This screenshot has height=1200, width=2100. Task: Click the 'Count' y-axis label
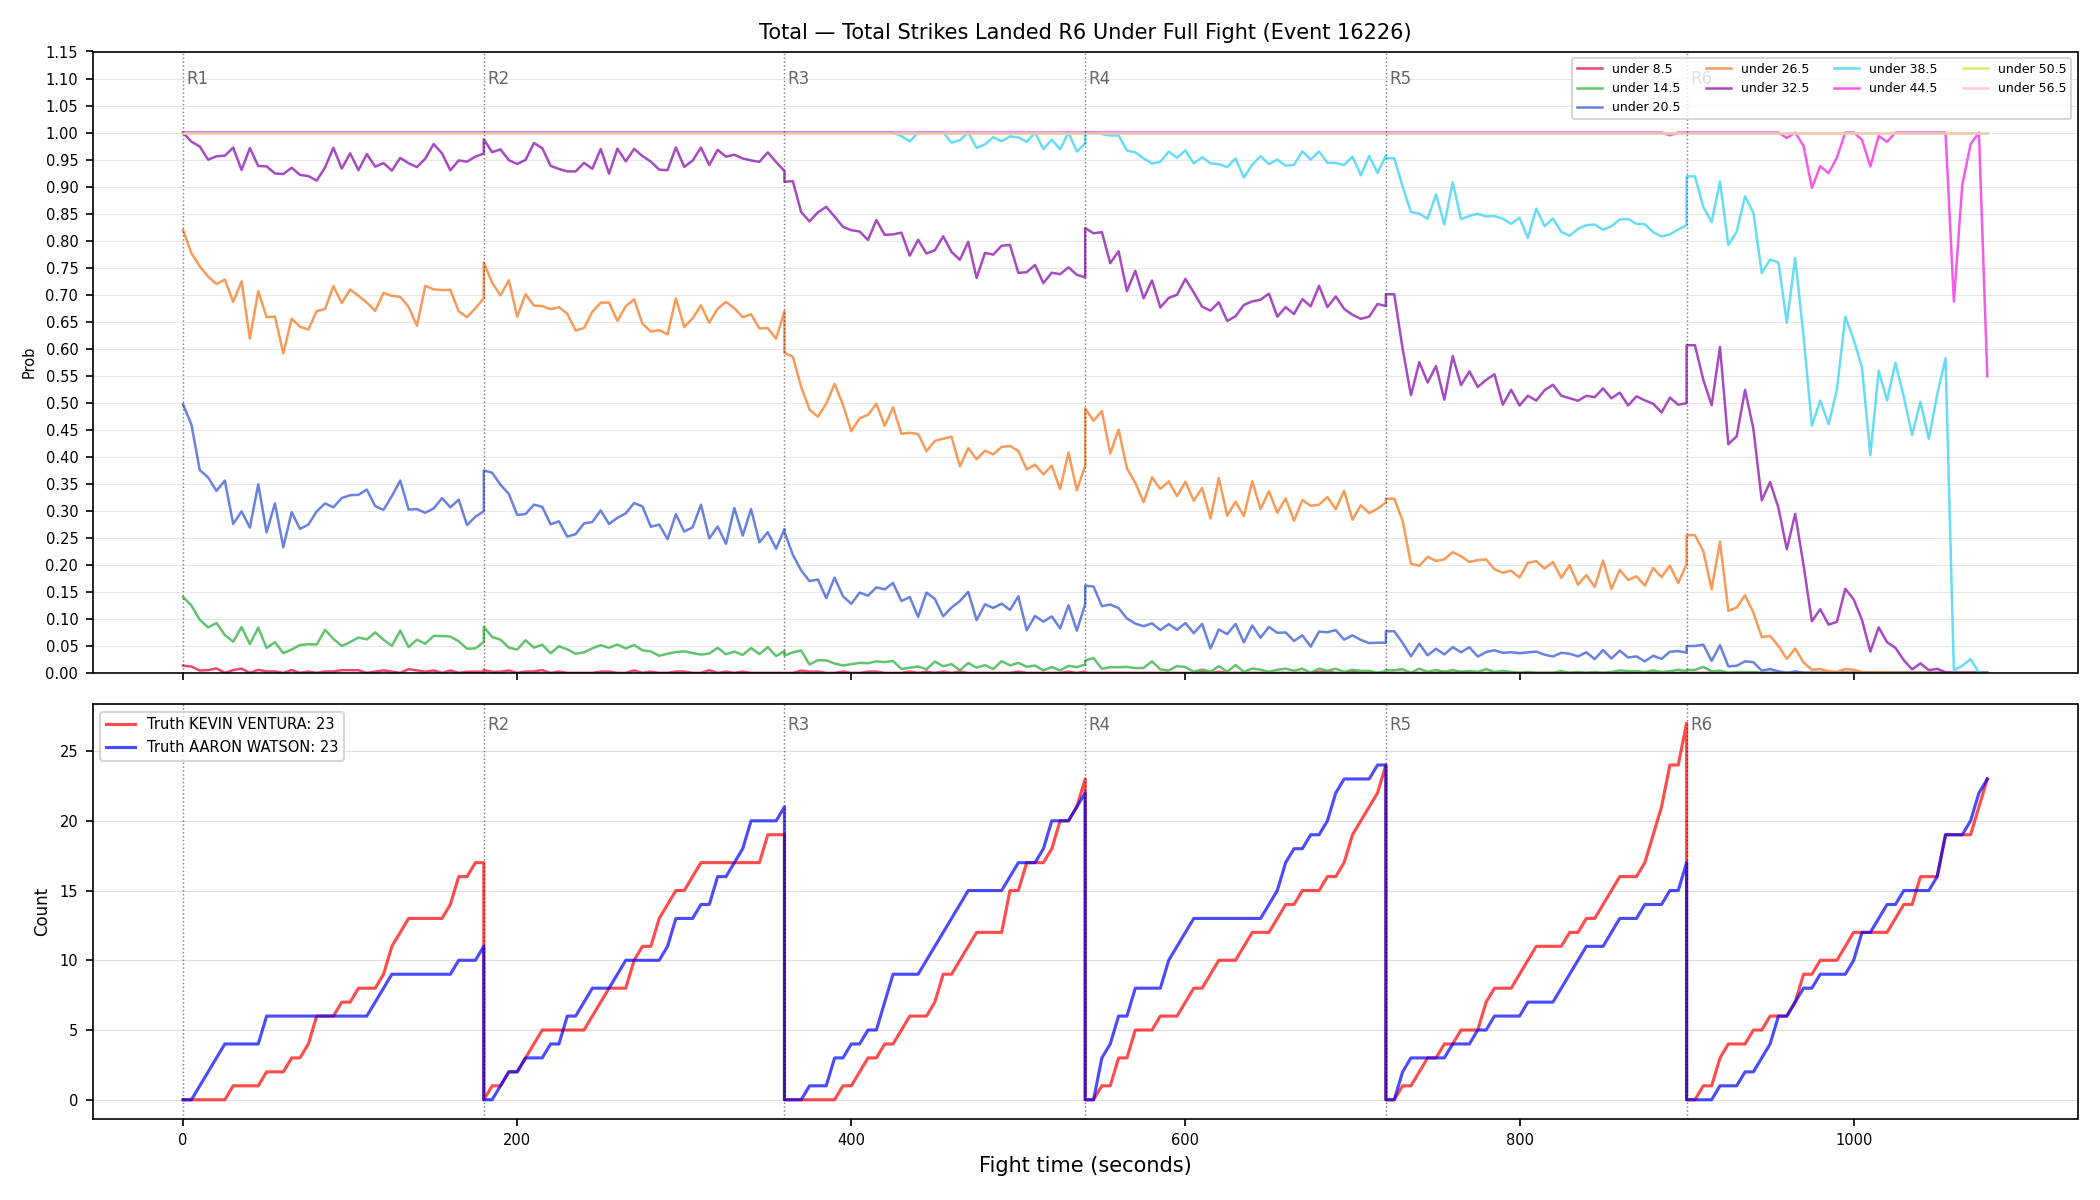(41, 912)
